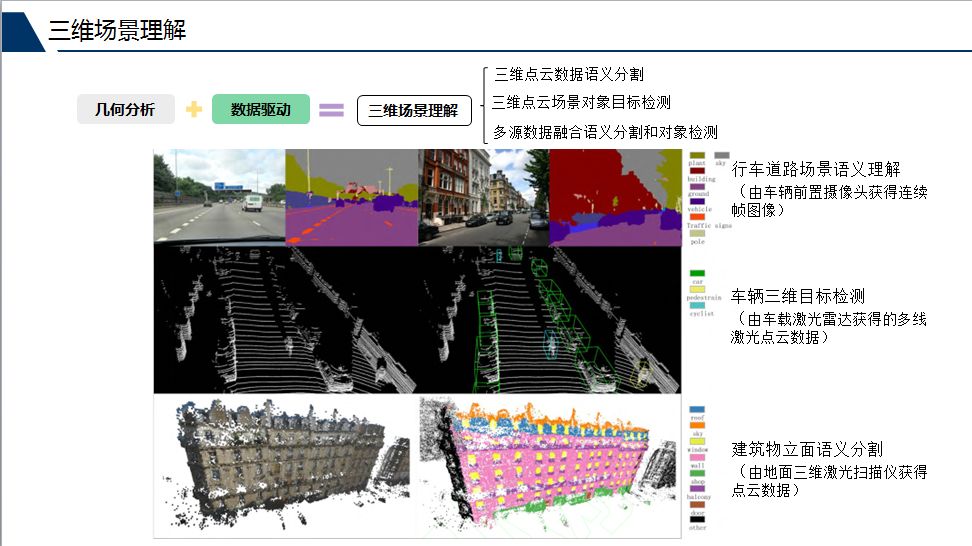Click the yellow swatch in facade legend
This screenshot has width=972, height=546.
pos(697,441)
